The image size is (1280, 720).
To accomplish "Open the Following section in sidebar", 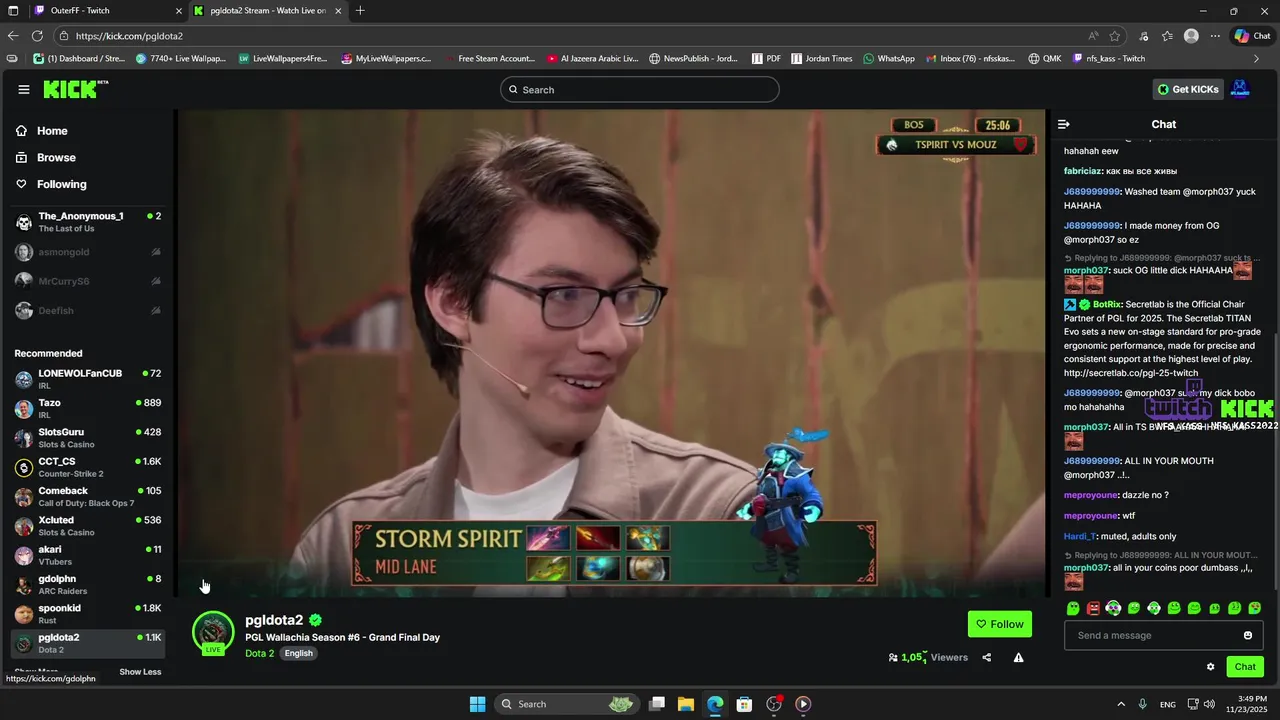I will click(x=61, y=184).
